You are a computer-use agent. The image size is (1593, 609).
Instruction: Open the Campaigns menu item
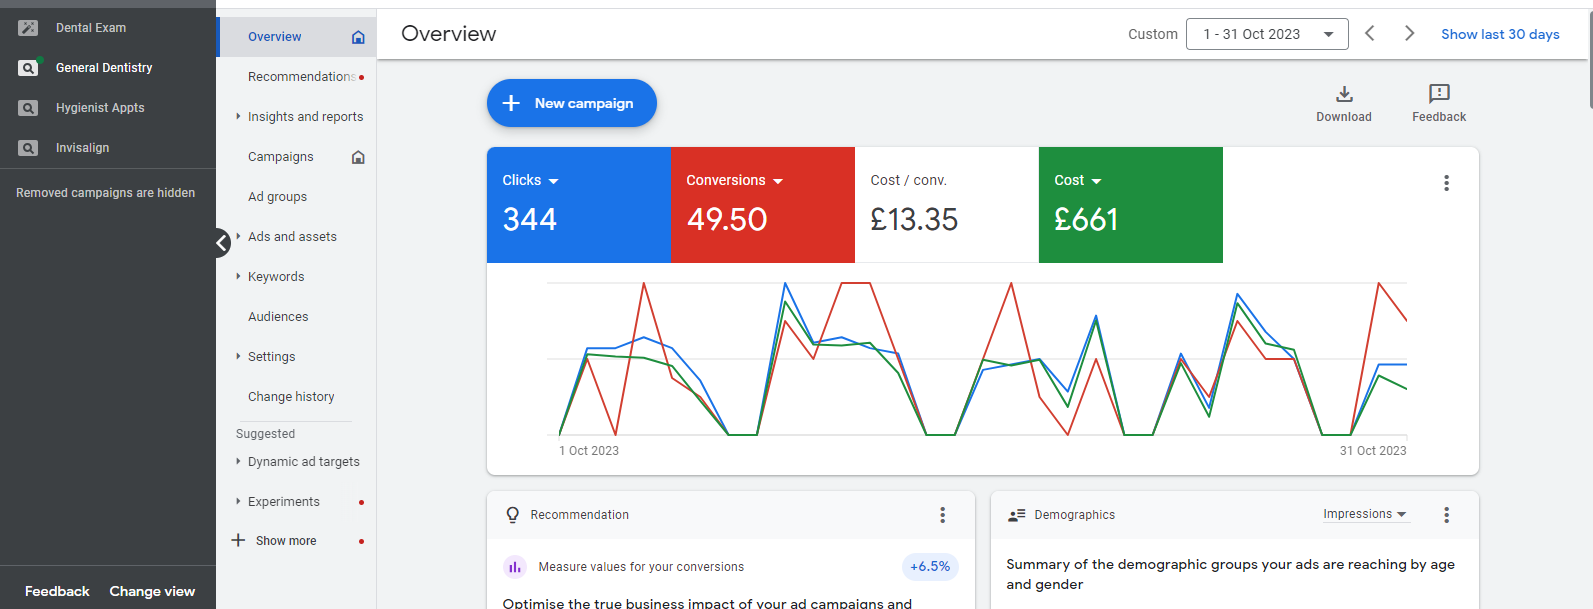point(281,157)
